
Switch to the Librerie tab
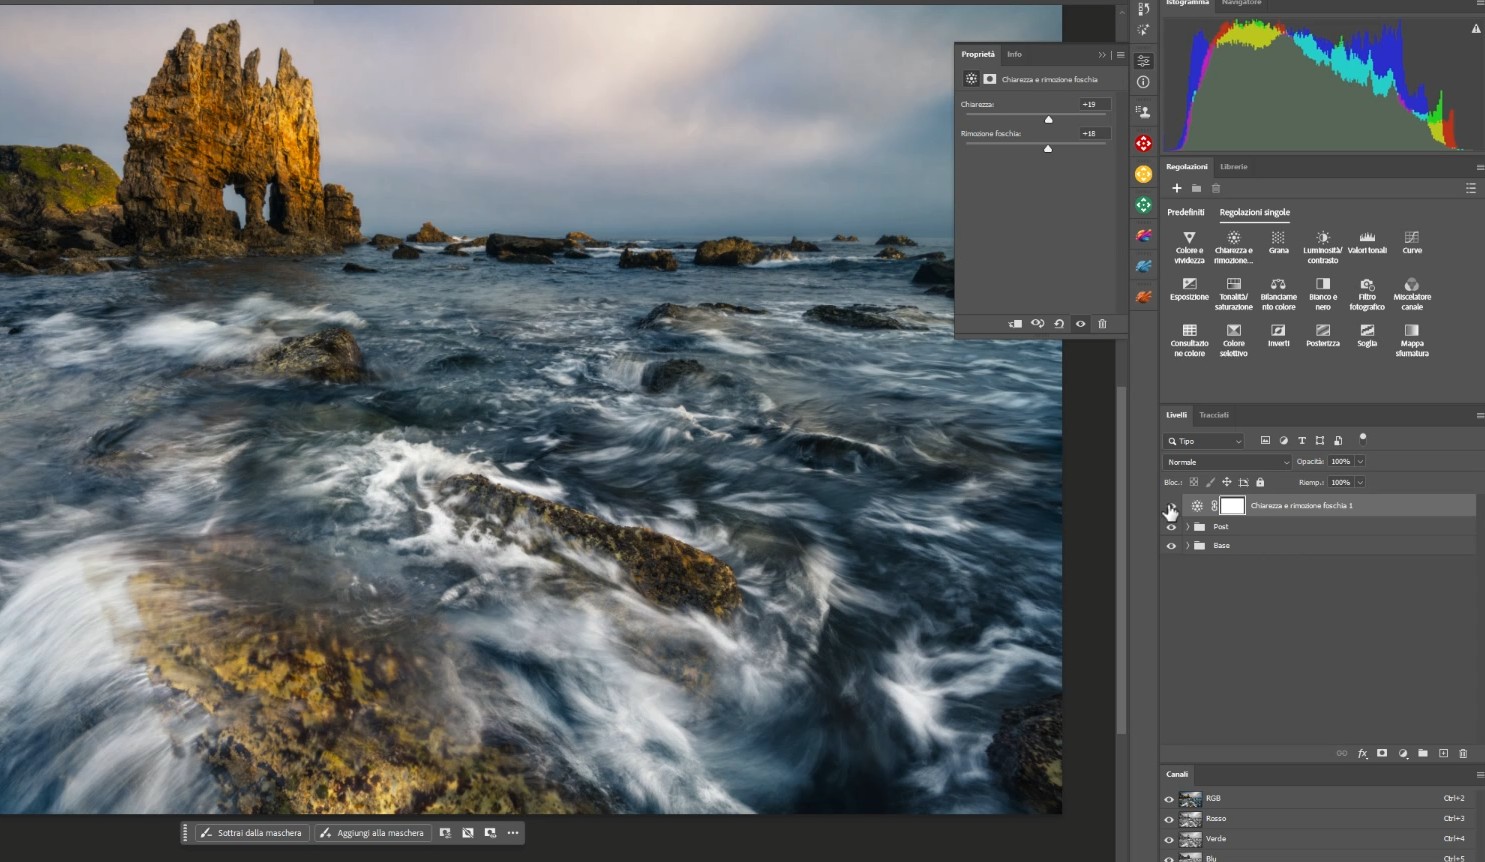click(1233, 167)
